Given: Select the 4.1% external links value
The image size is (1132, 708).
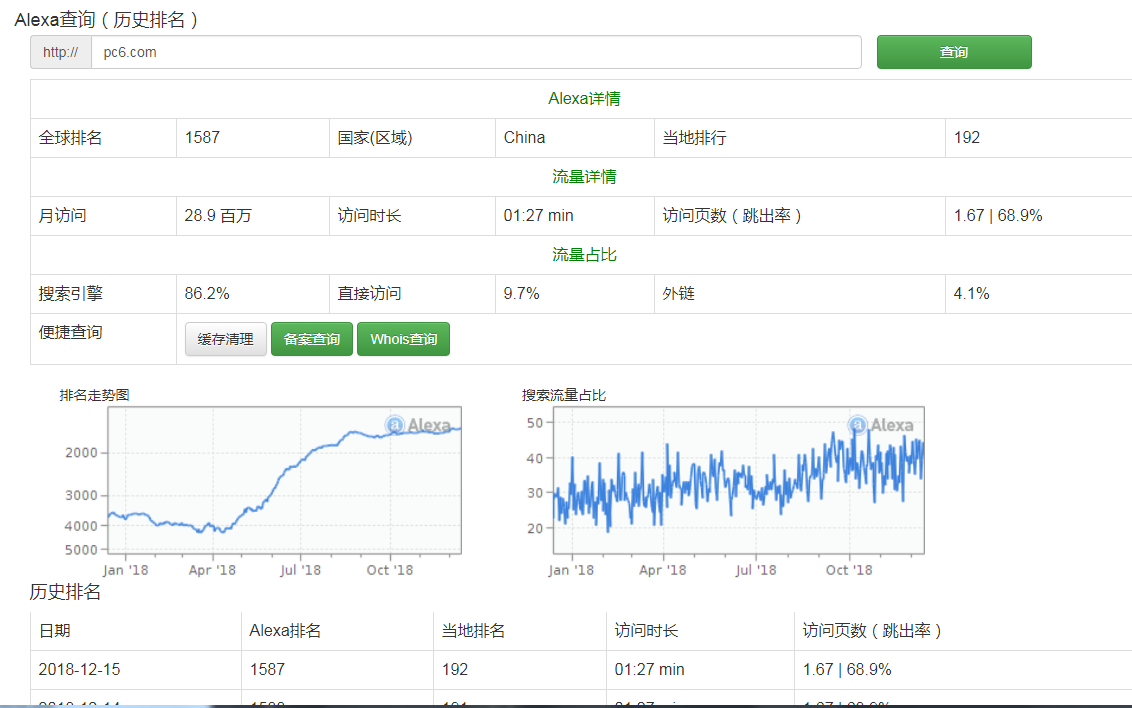Looking at the screenshot, I should (x=971, y=294).
